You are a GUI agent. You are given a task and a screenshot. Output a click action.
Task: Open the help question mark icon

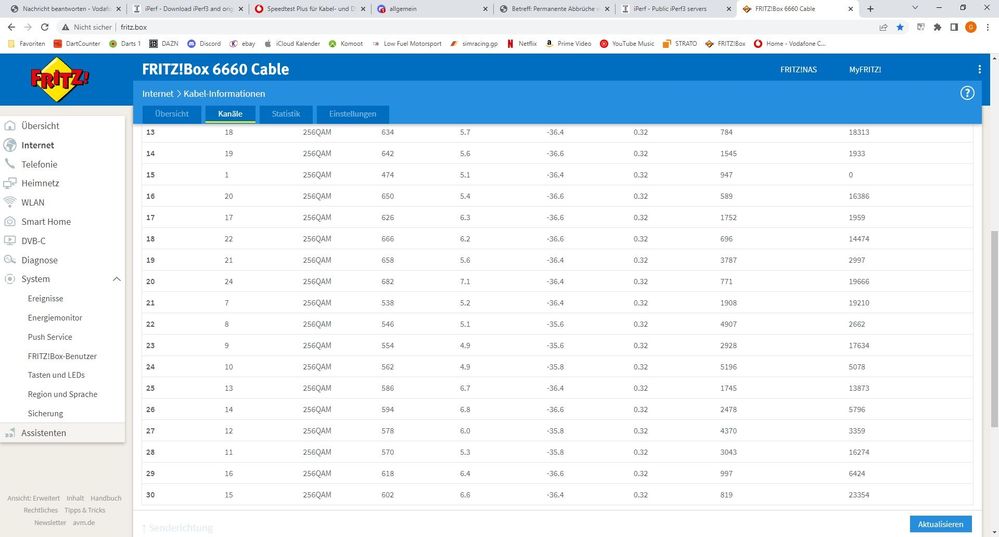(967, 93)
